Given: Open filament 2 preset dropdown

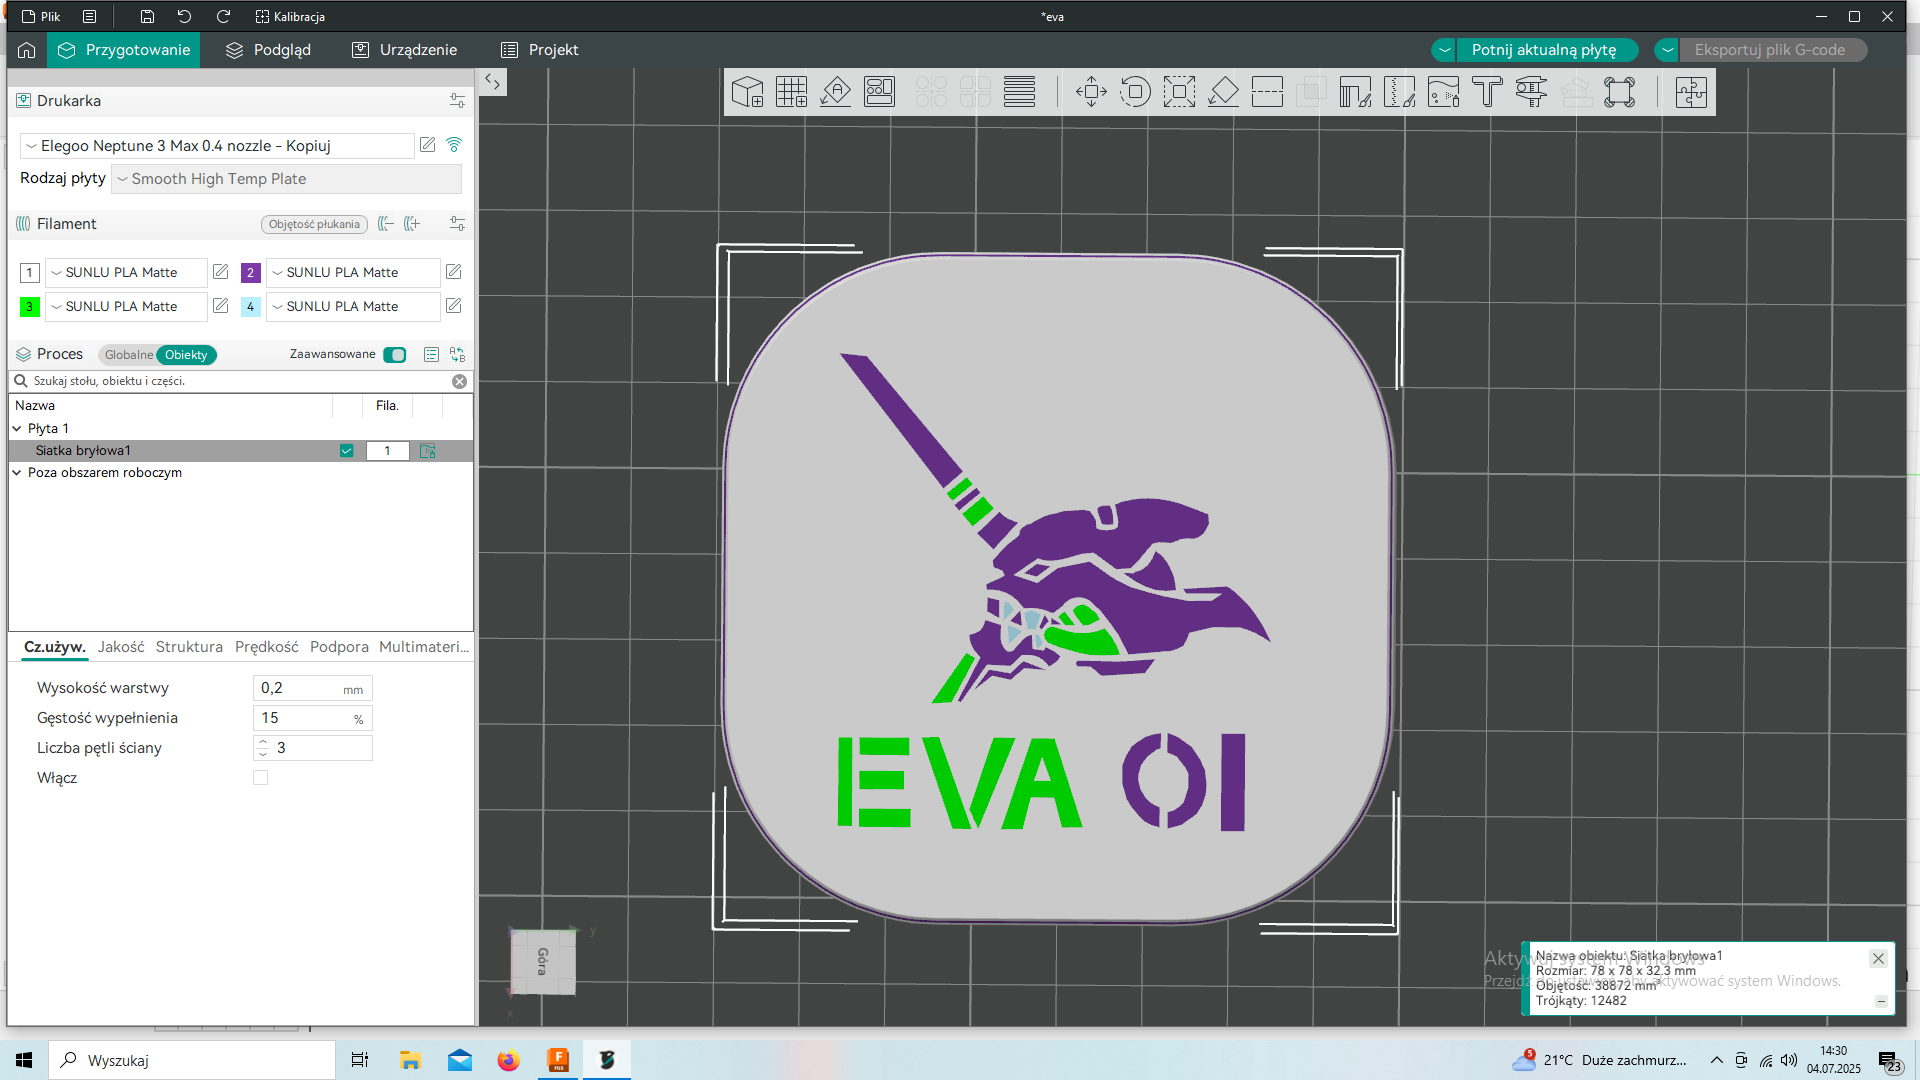Looking at the screenshot, I should pos(353,272).
